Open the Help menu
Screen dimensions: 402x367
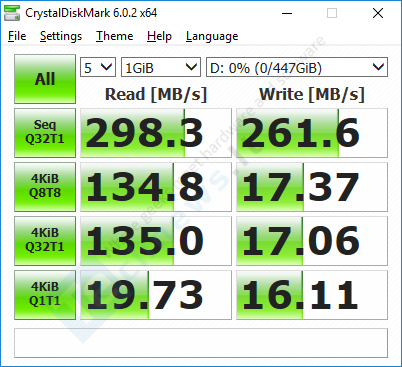pos(159,36)
